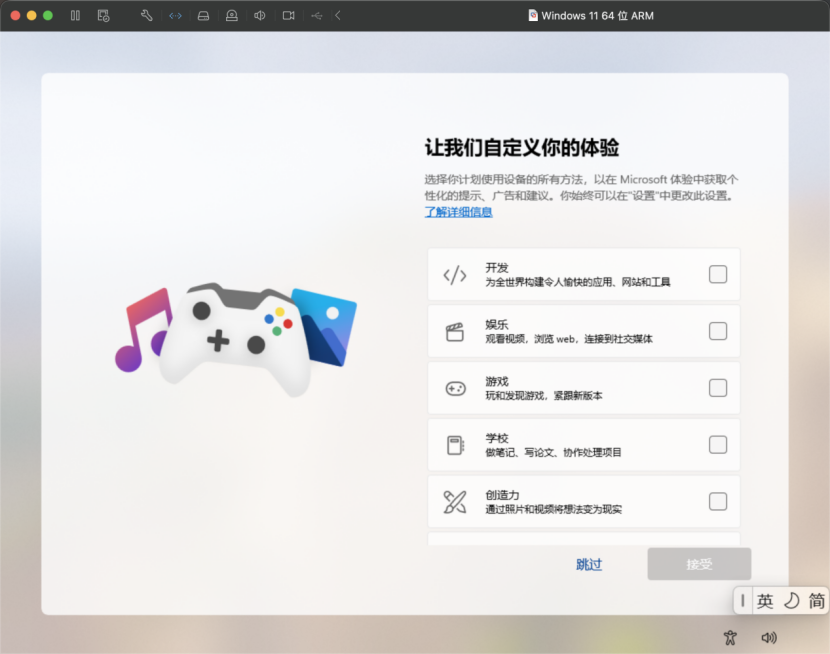Click the 游戏 option title text

tap(497, 381)
